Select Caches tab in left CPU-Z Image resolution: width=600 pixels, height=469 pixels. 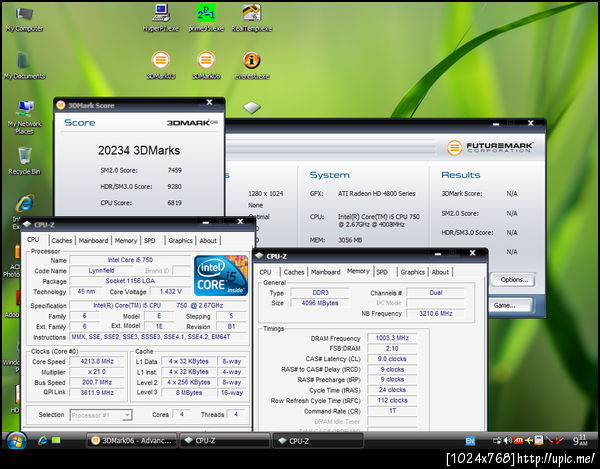pos(62,241)
